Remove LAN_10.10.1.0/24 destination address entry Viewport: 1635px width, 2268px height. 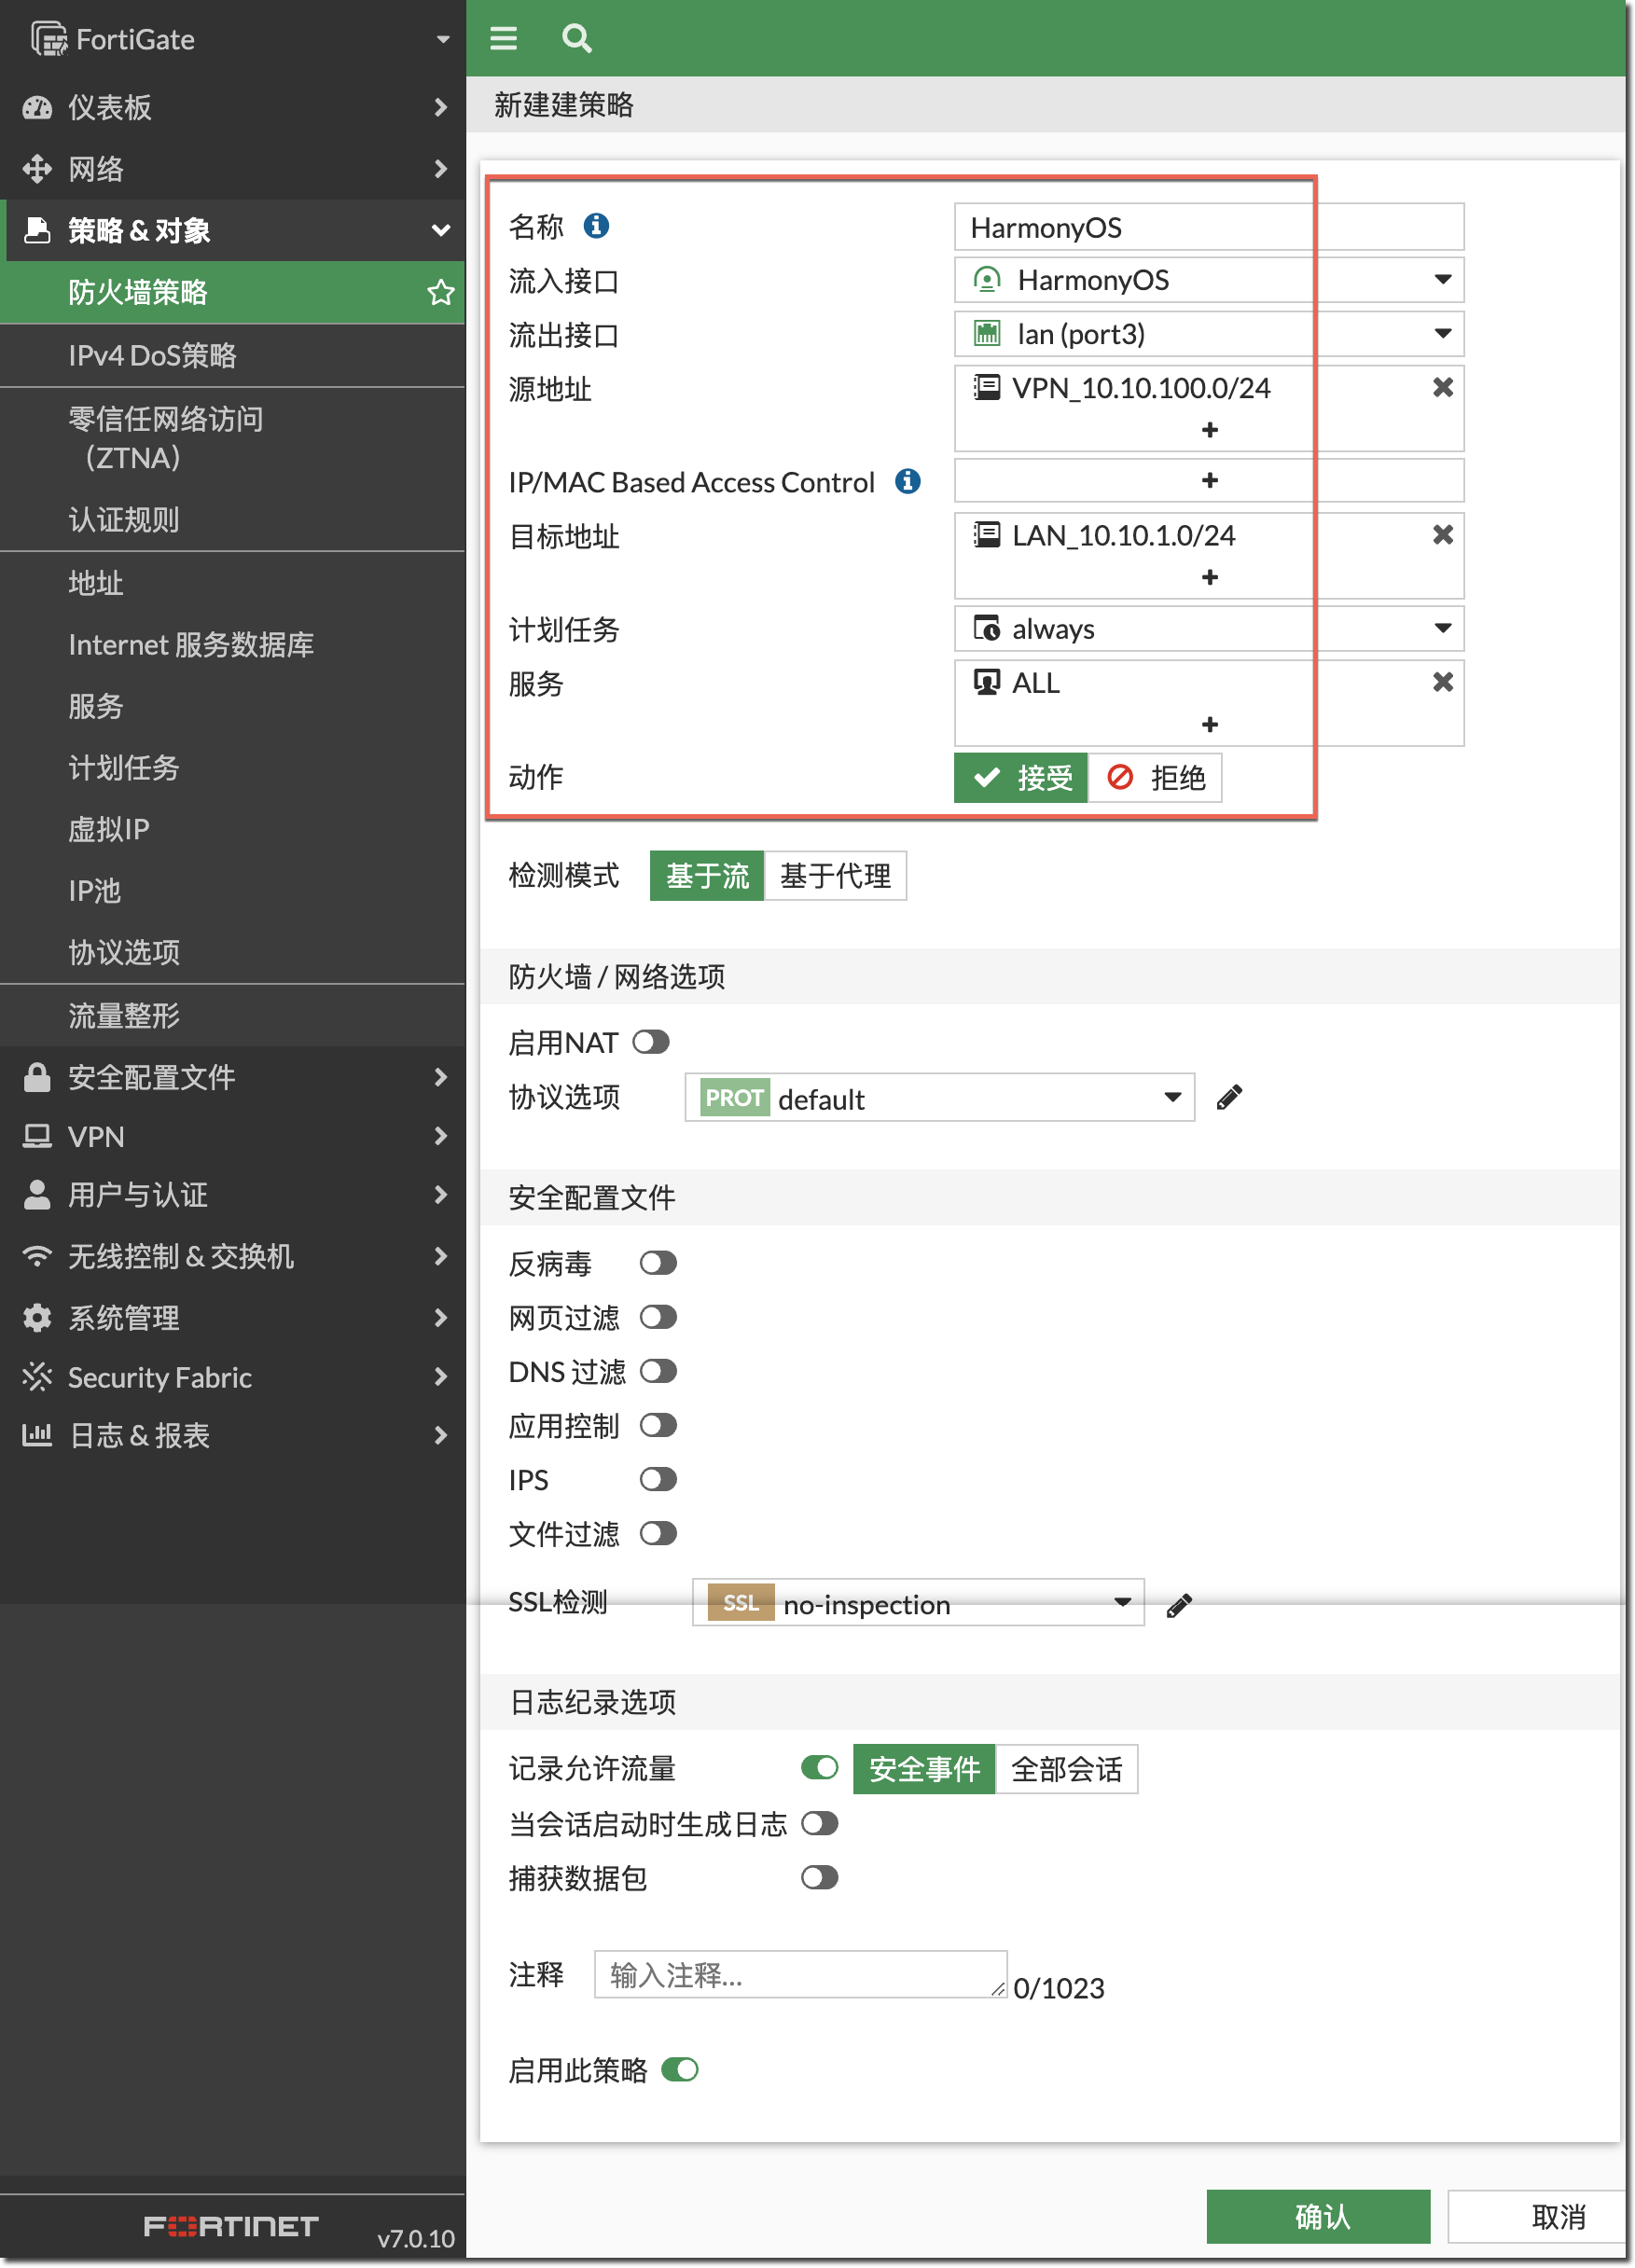point(1442,535)
